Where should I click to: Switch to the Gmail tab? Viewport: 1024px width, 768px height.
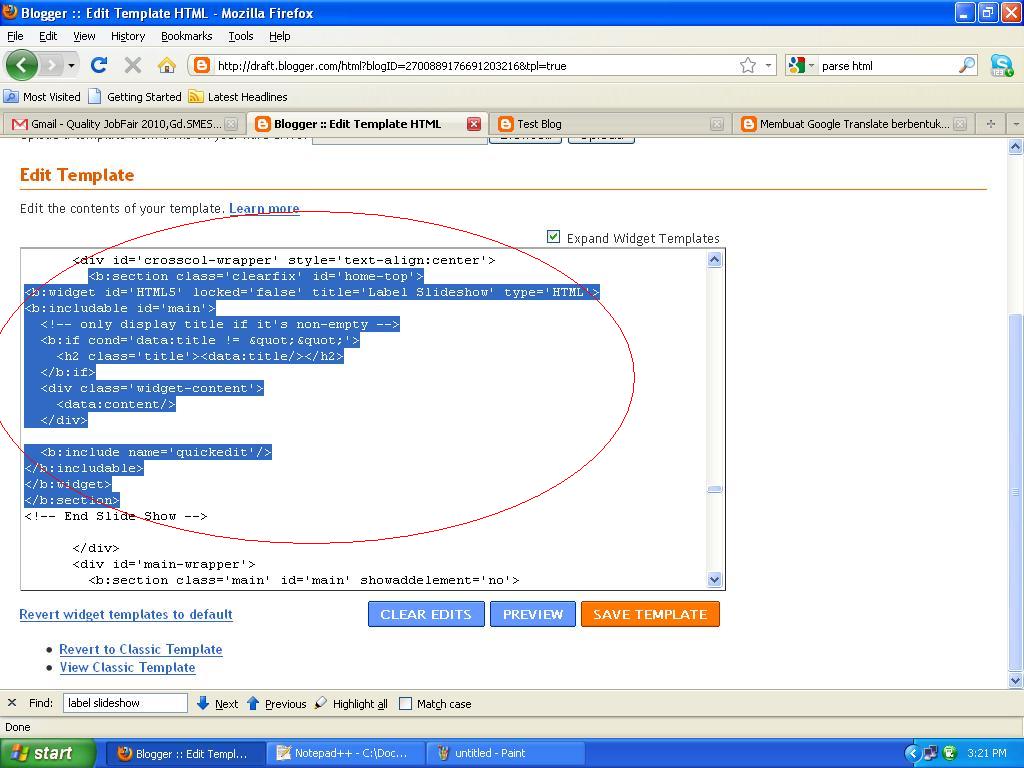click(x=123, y=124)
